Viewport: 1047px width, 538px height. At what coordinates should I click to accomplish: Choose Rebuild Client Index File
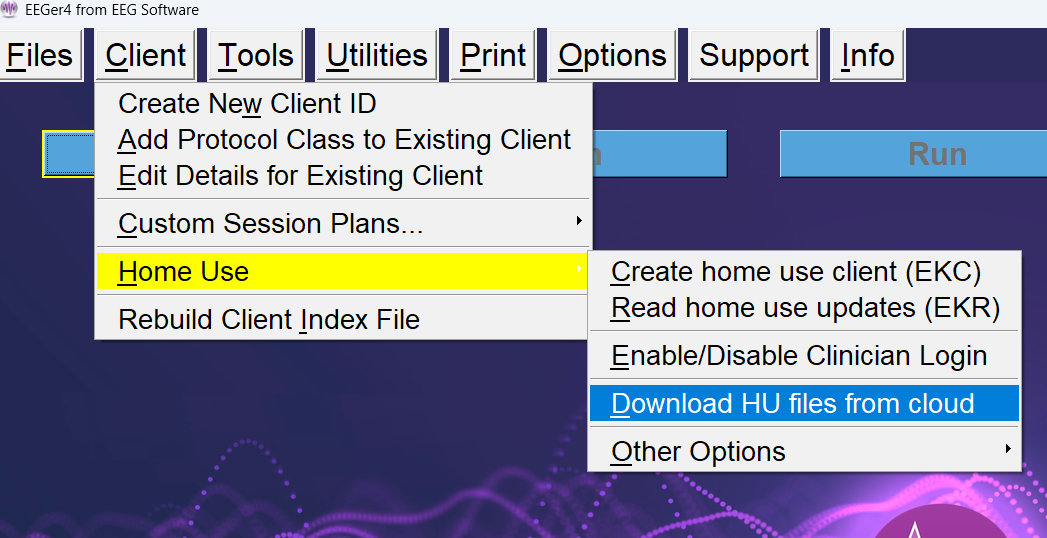point(343,319)
